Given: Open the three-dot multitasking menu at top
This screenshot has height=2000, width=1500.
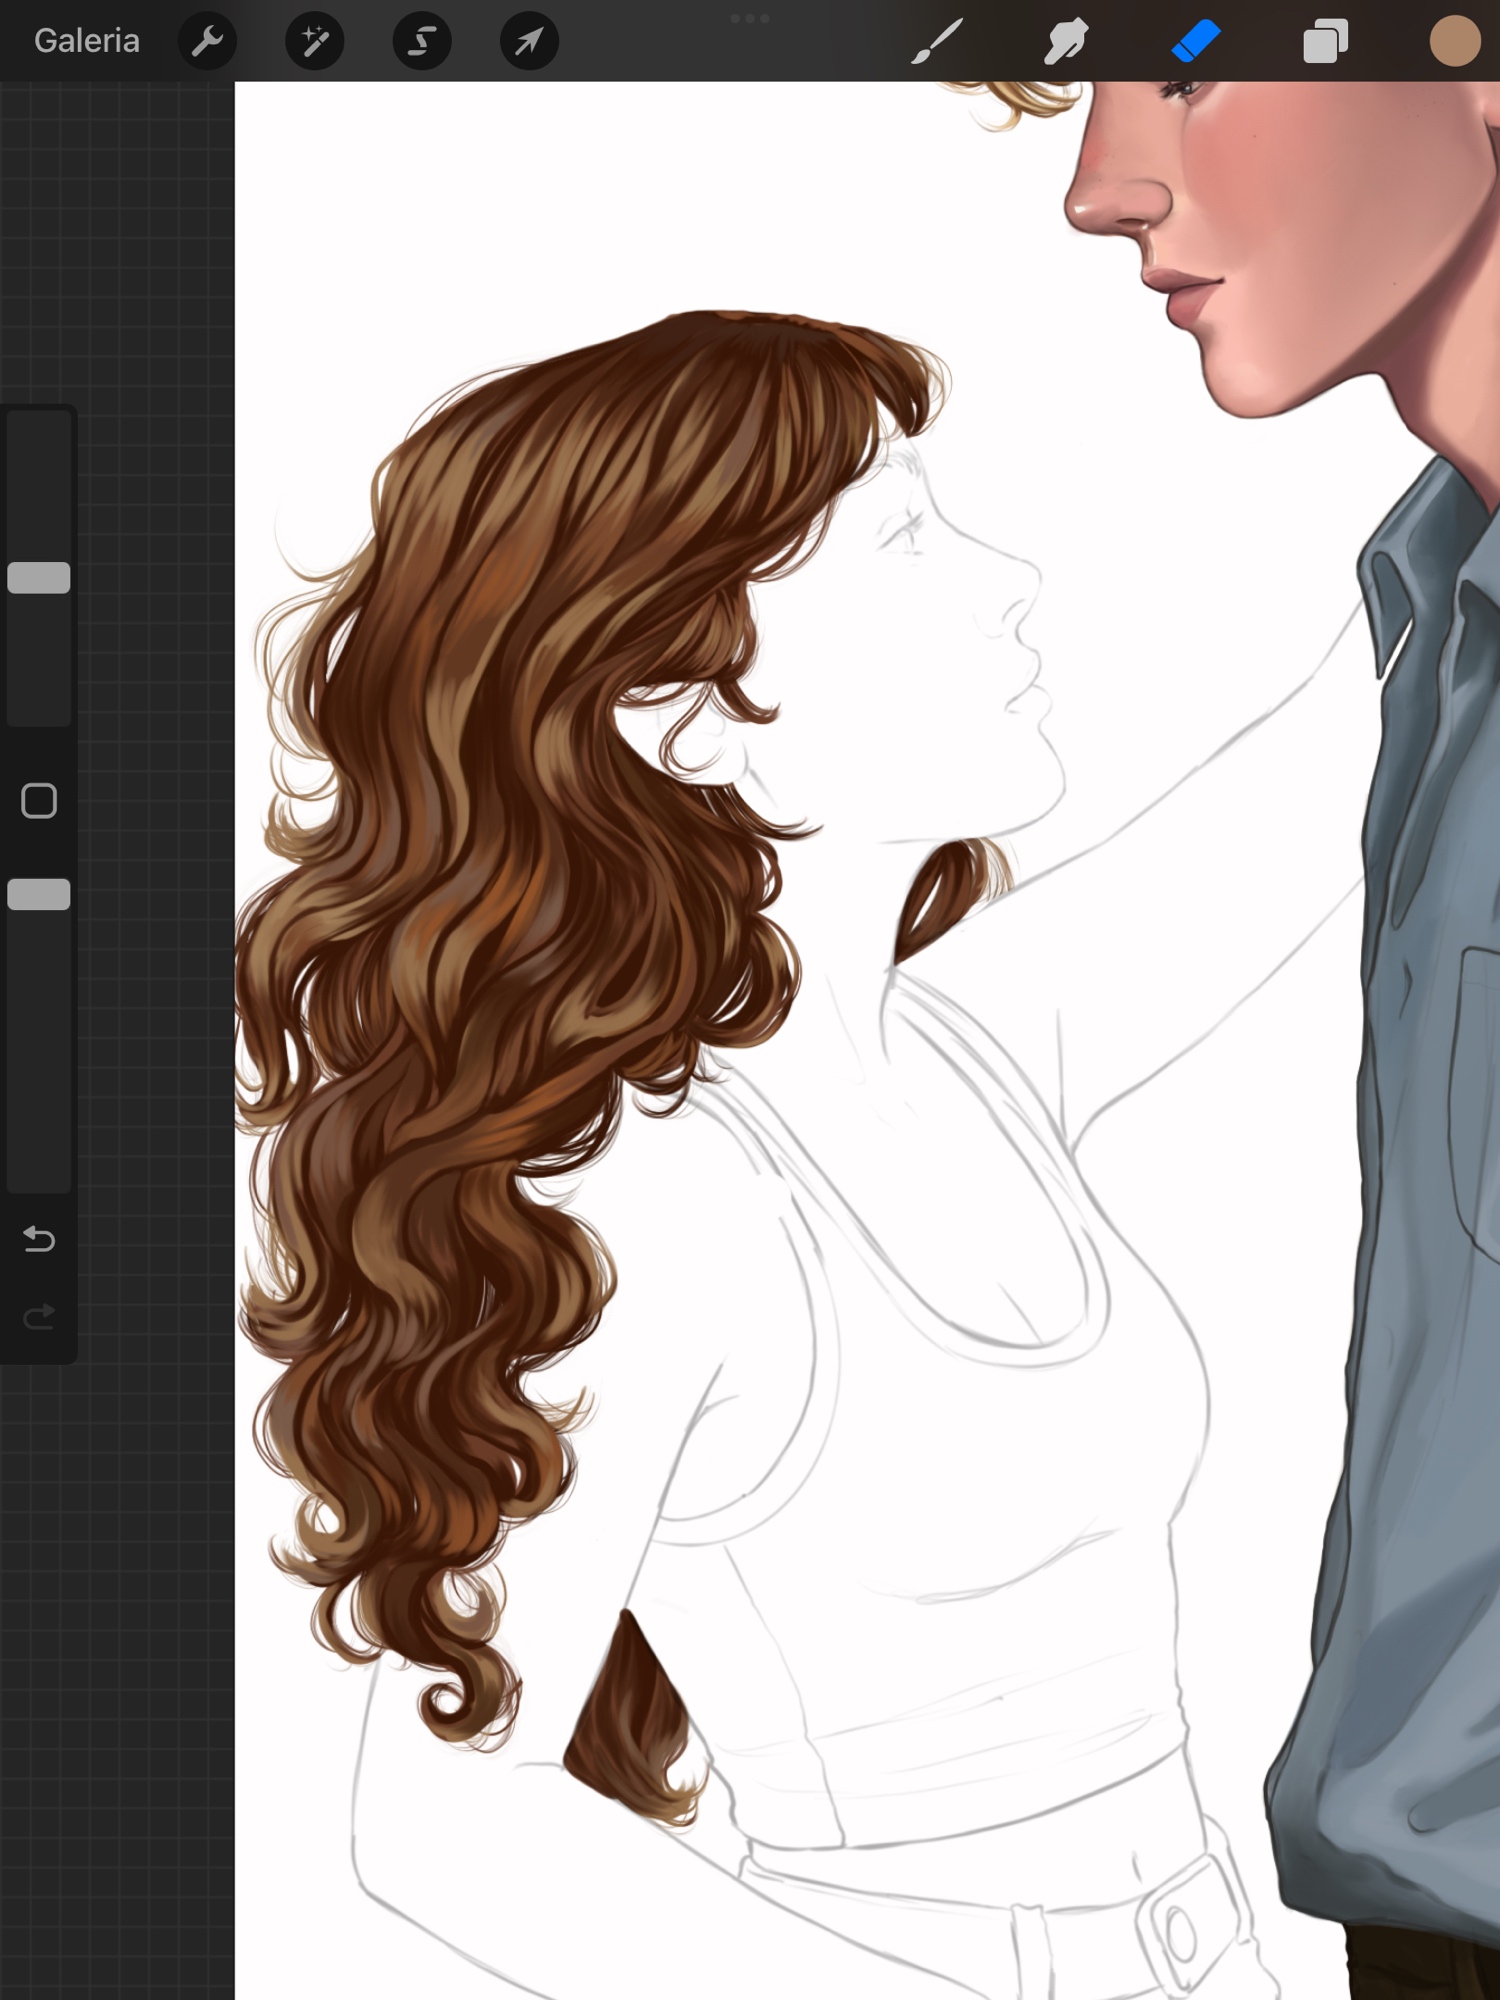Looking at the screenshot, I should [x=749, y=18].
